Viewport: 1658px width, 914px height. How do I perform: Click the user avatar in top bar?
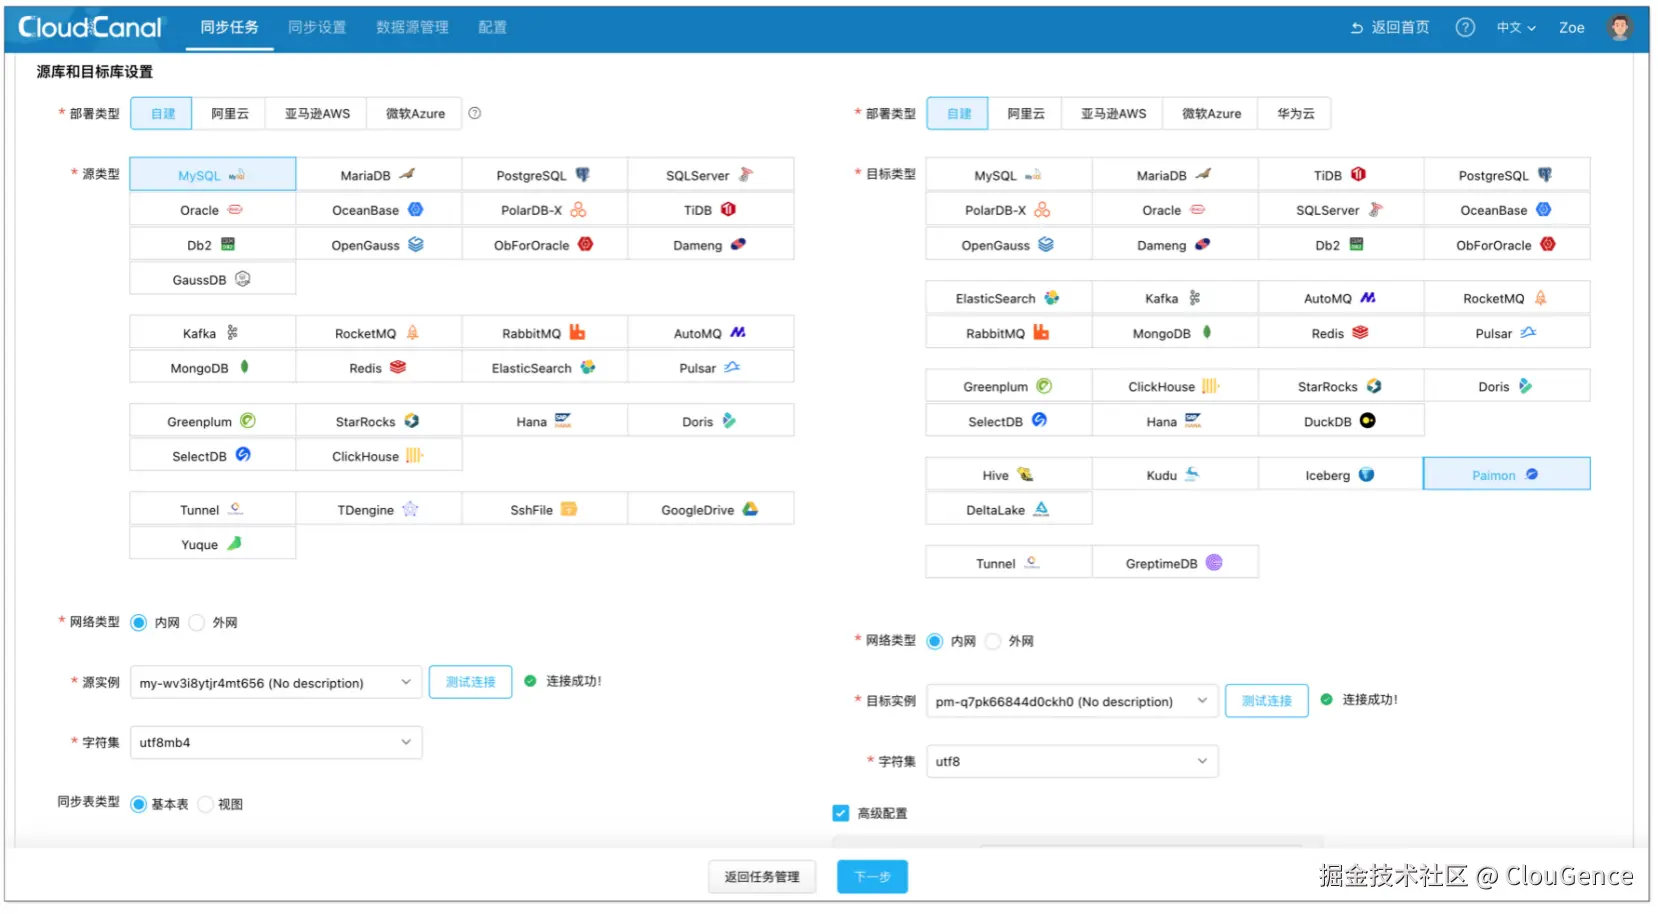pyautogui.click(x=1620, y=27)
